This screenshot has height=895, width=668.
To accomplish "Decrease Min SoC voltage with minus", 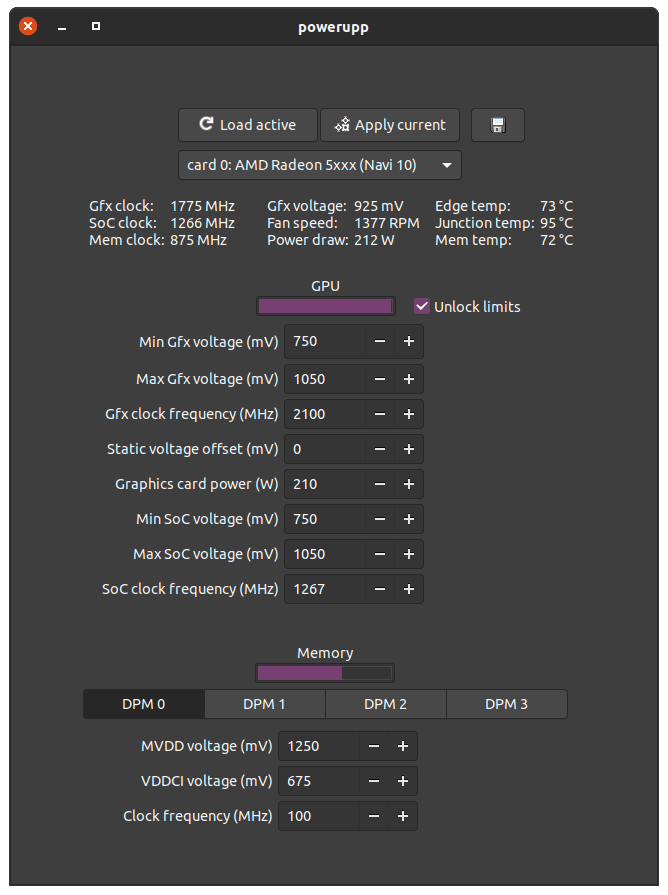I will coord(380,519).
